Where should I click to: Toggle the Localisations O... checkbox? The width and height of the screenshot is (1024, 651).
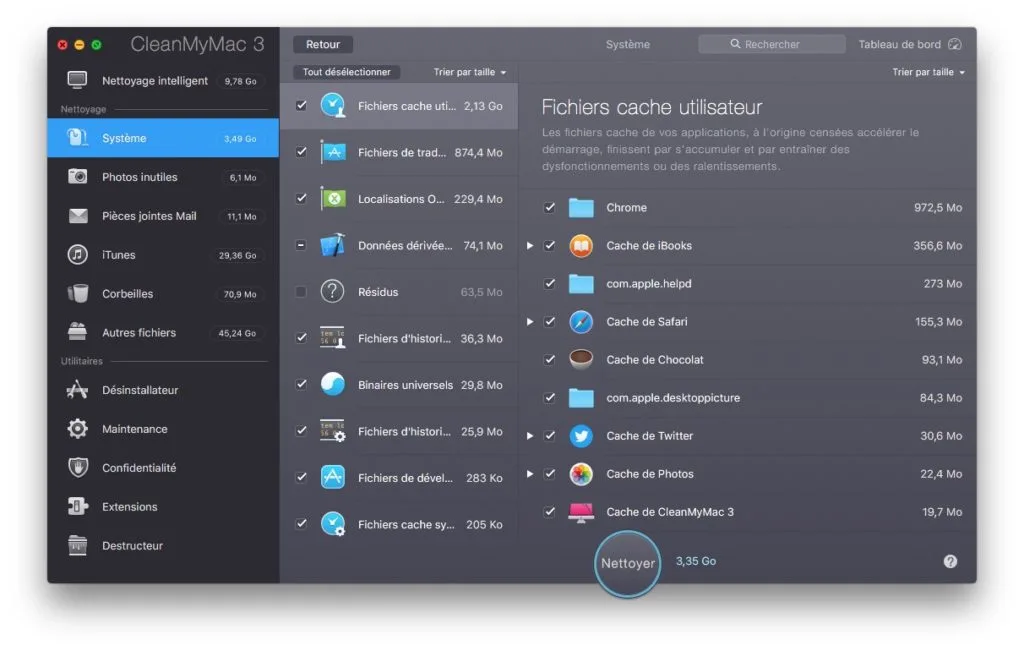click(301, 198)
